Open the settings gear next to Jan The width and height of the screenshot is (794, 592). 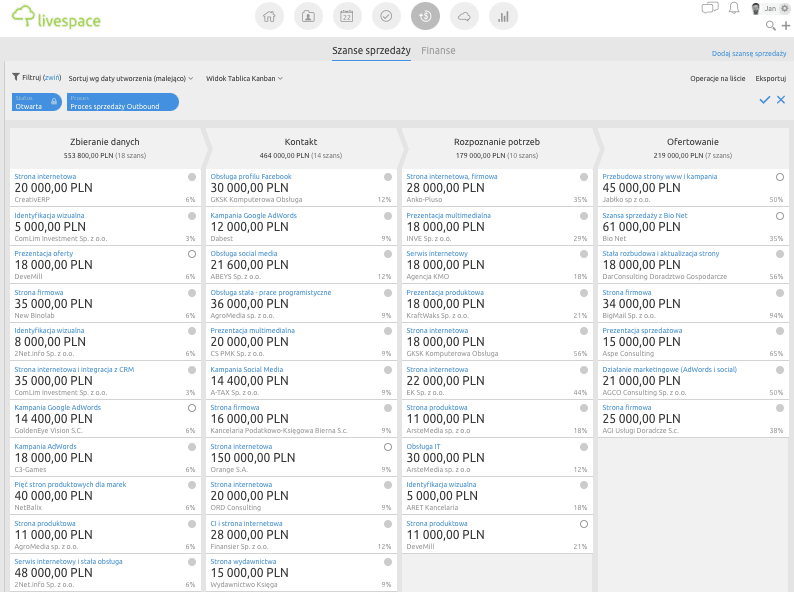pyautogui.click(x=785, y=8)
